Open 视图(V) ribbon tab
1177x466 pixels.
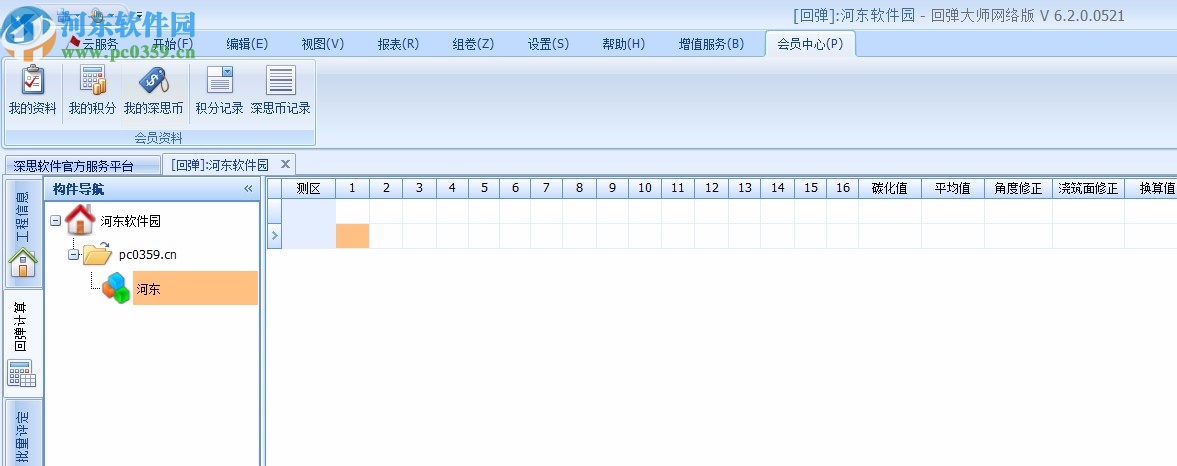pos(323,44)
